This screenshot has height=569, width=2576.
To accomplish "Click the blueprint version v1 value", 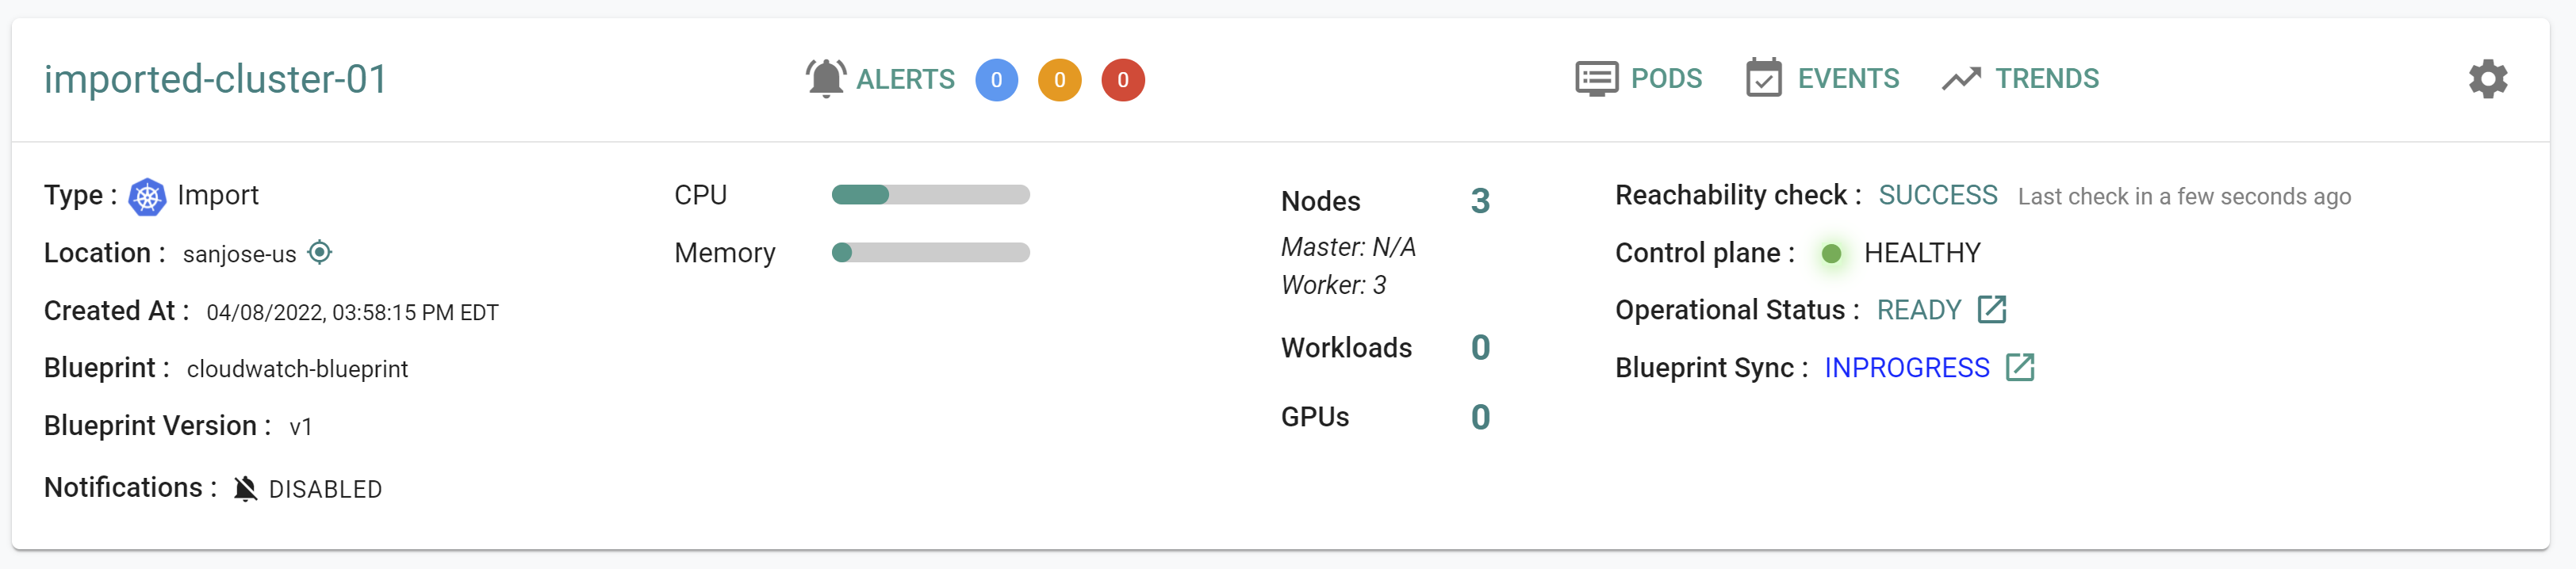I will 300,427.
